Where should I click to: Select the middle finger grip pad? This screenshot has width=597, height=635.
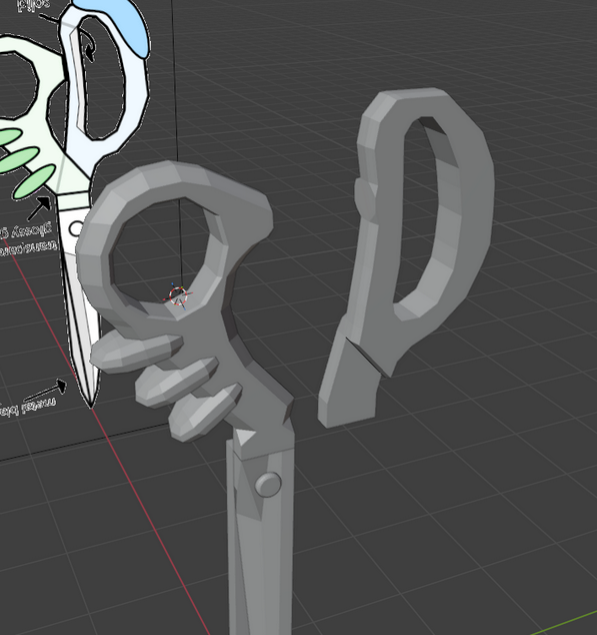[x=176, y=381]
